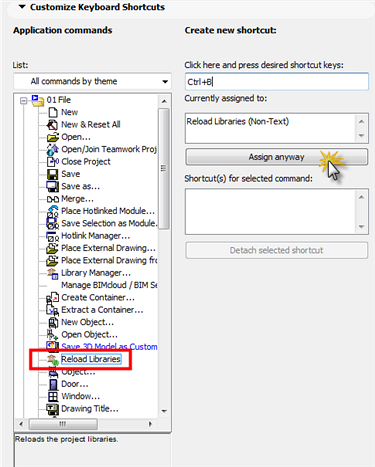
Task: Select the Reload Libraries command label
Action: (x=91, y=359)
